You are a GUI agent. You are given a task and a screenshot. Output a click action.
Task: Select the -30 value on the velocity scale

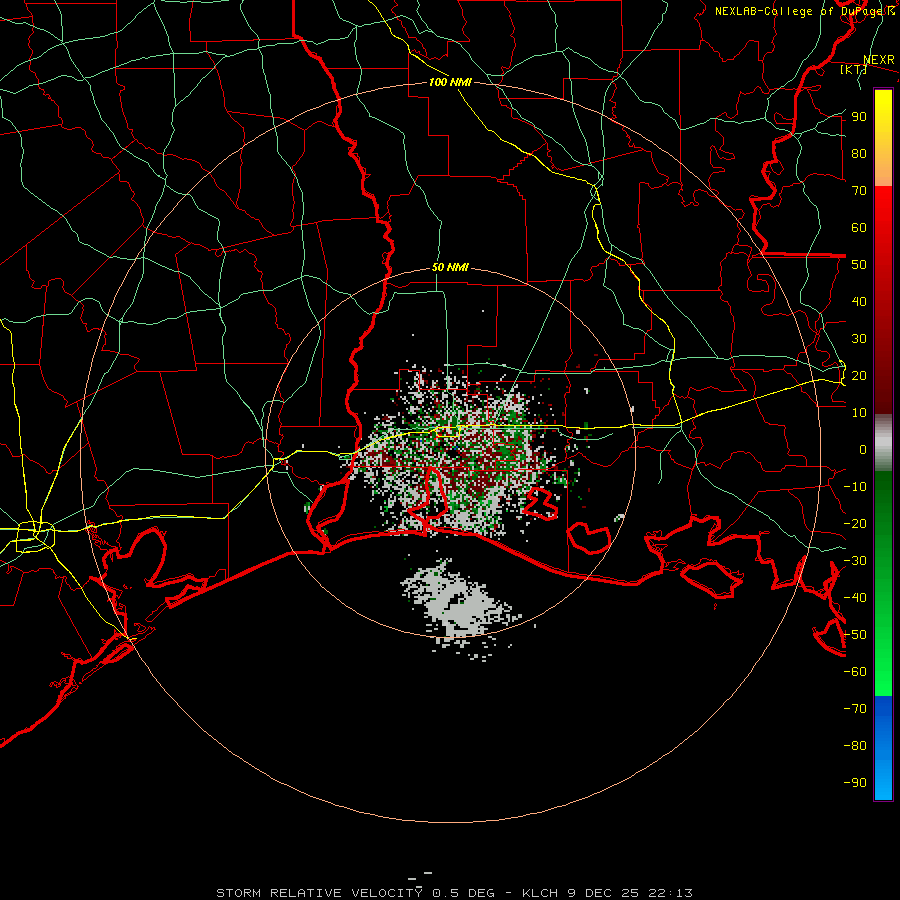tap(855, 561)
